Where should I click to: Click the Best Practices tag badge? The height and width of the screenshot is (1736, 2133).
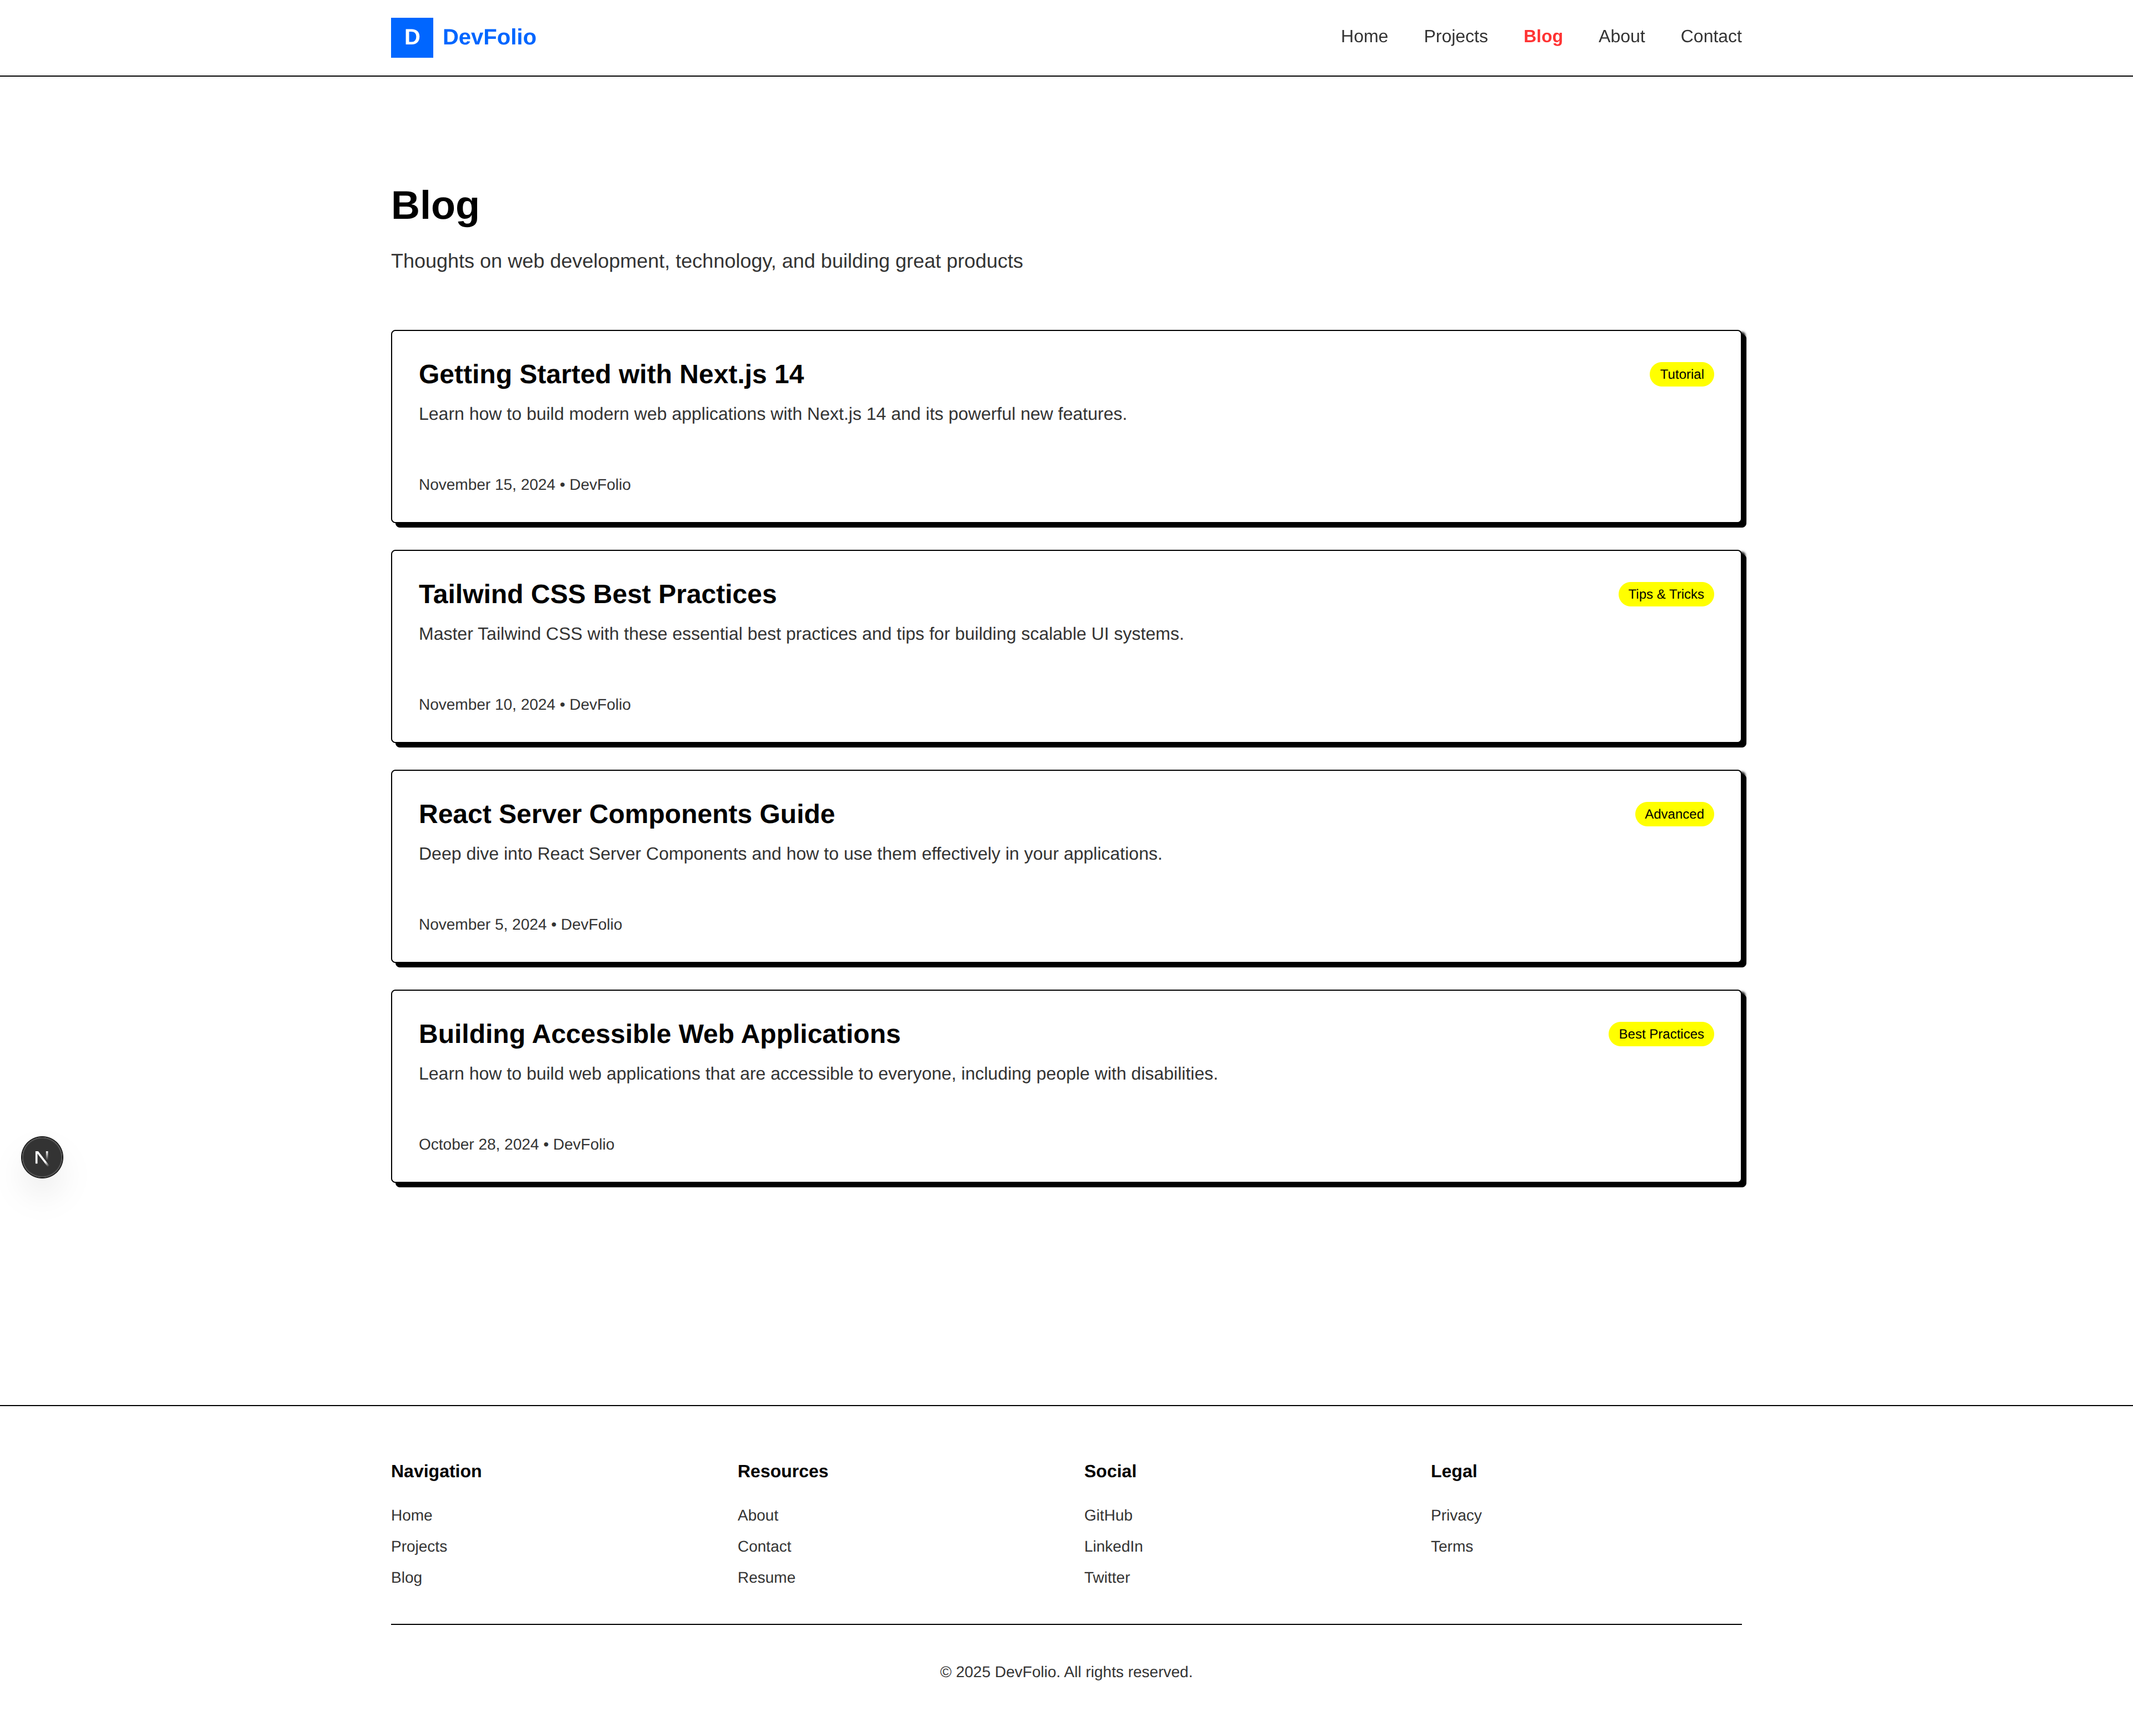[1660, 1034]
